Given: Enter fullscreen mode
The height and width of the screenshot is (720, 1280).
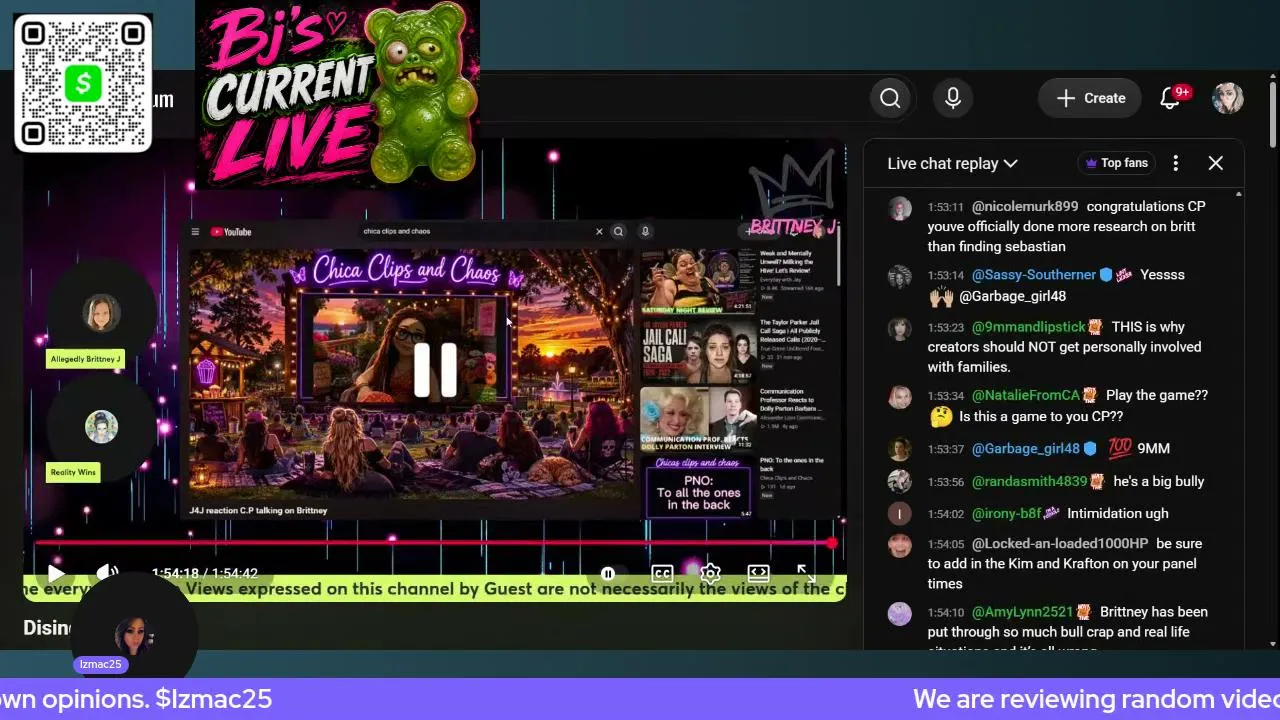Looking at the screenshot, I should coord(806,573).
